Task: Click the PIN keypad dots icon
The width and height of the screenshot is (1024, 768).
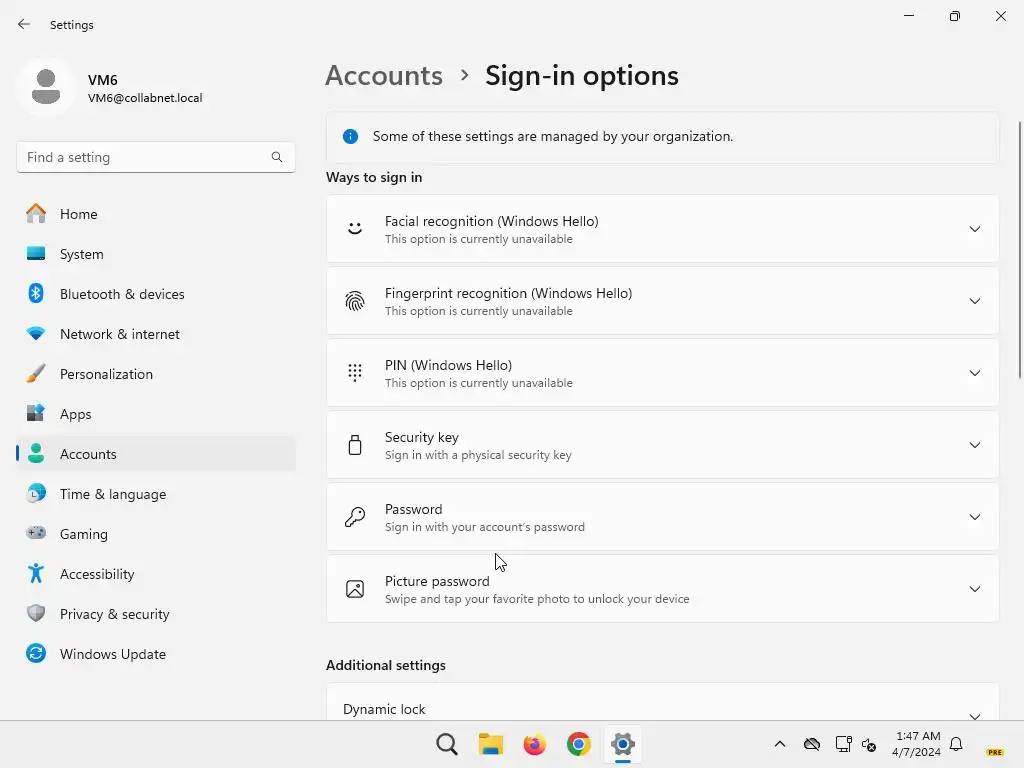Action: point(355,373)
